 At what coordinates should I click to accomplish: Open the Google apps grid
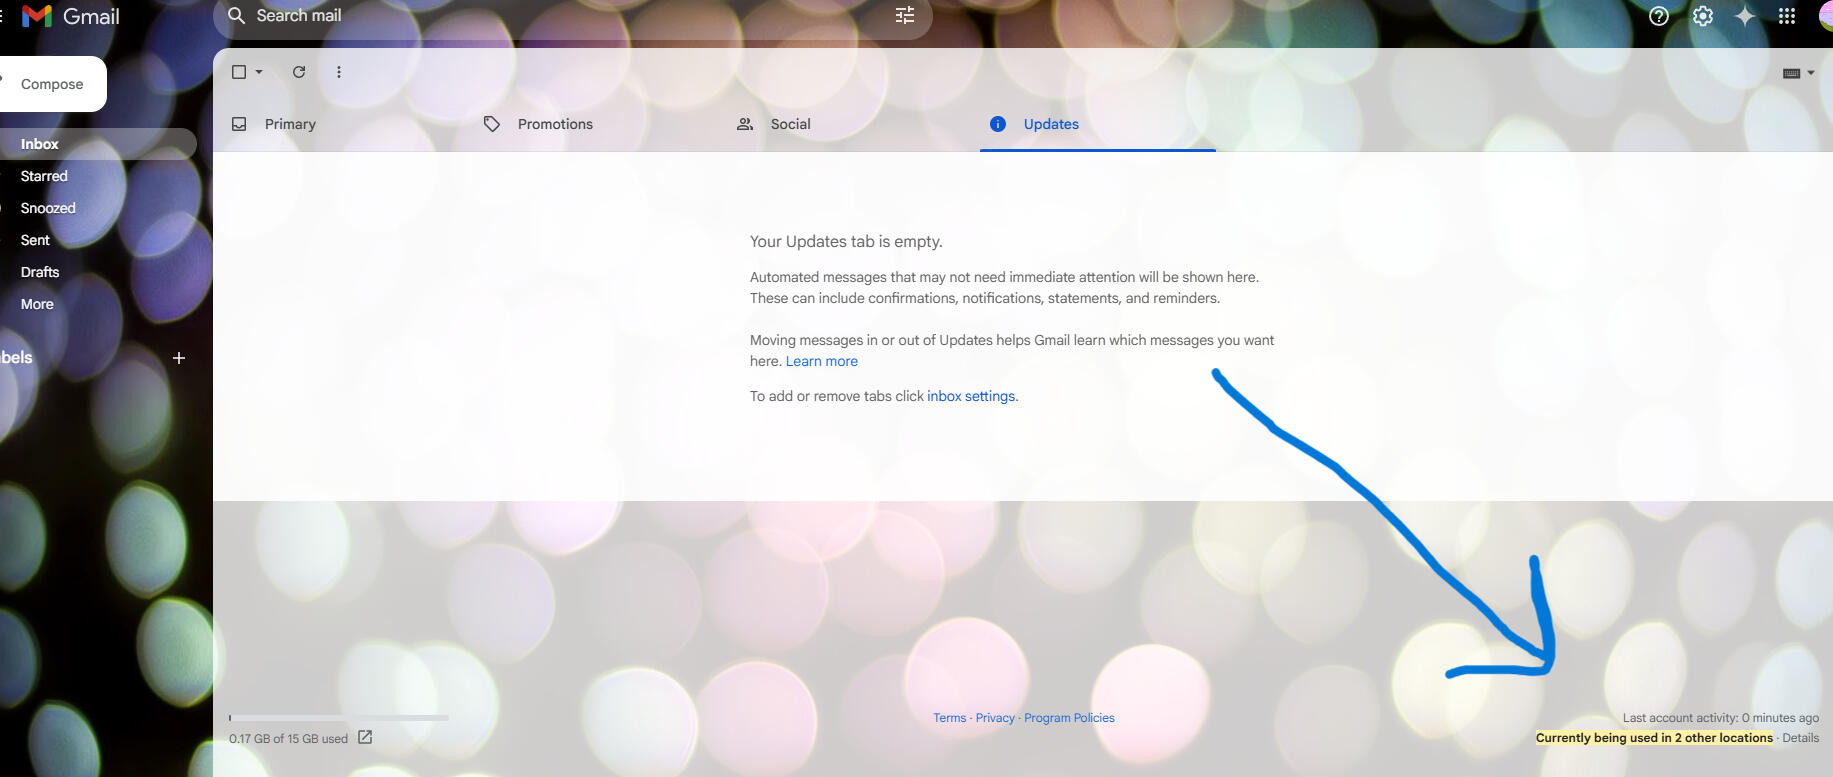point(1787,16)
